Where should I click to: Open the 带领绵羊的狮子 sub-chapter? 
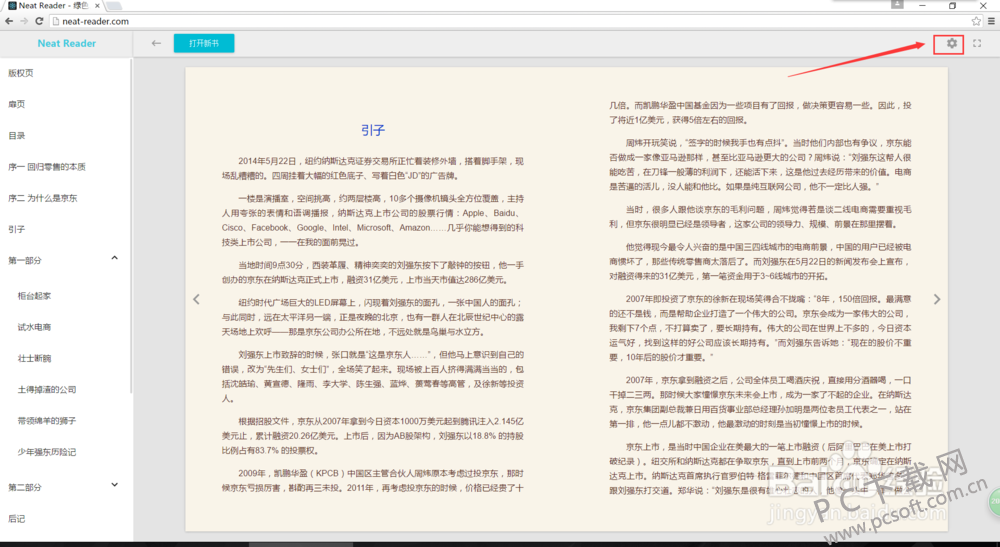click(47, 421)
